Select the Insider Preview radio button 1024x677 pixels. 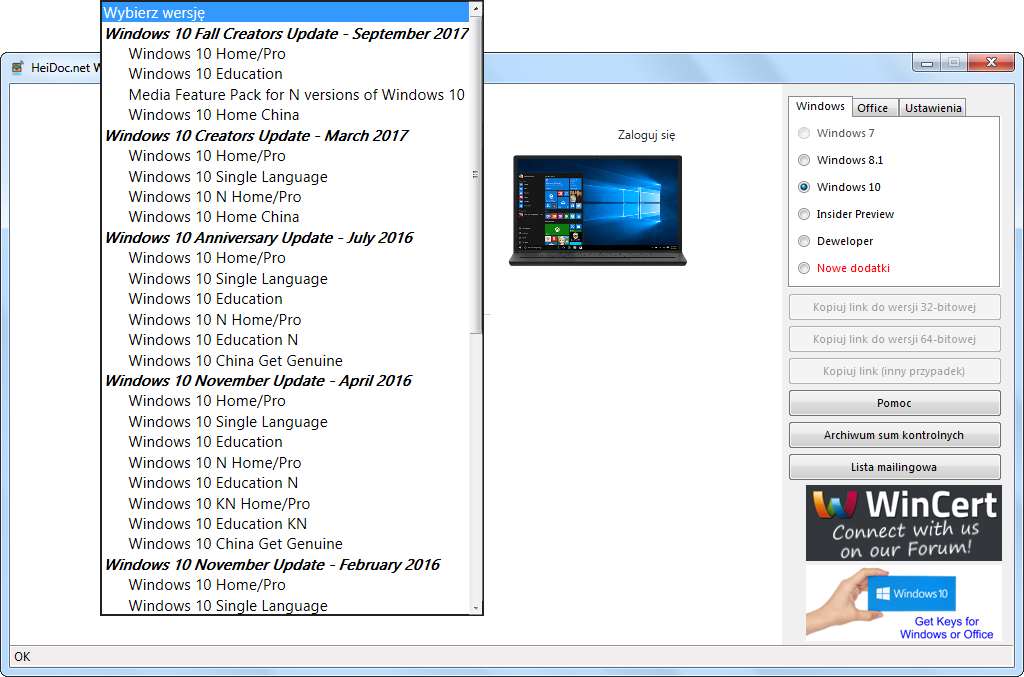804,214
